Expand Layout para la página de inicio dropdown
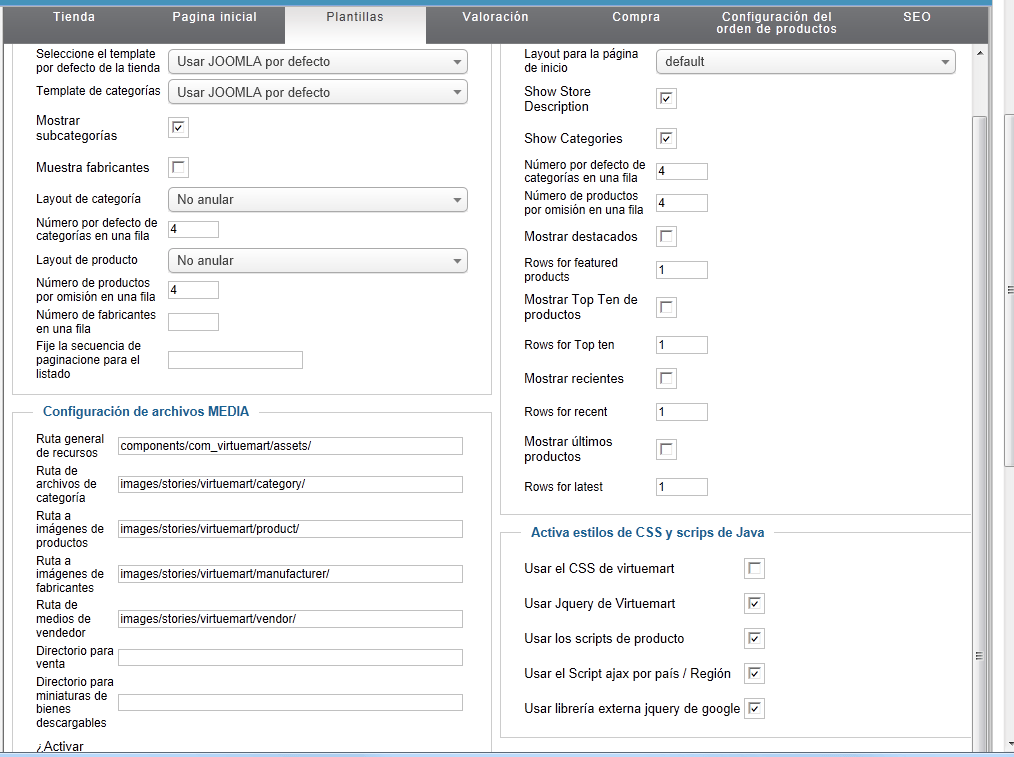1014x757 pixels. 806,61
